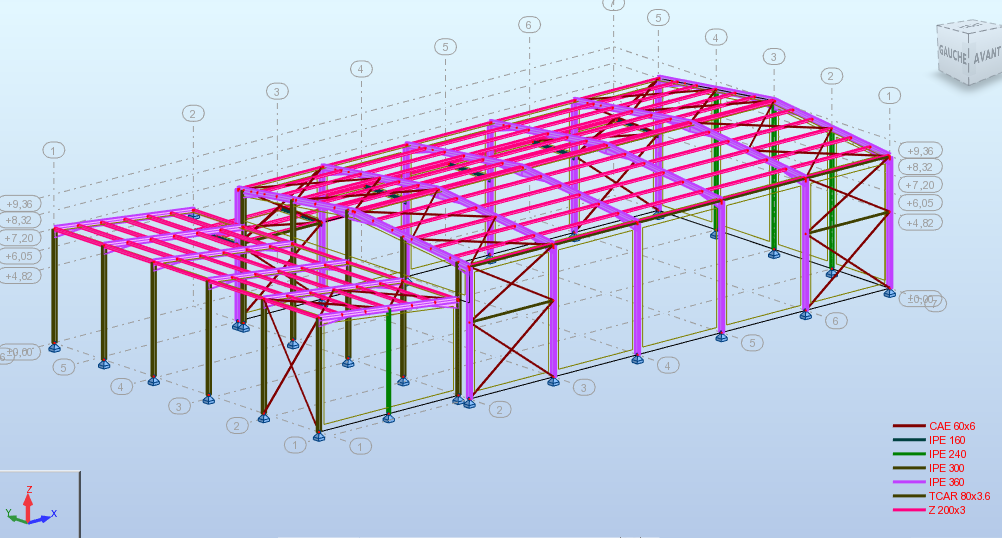Image resolution: width=1002 pixels, height=538 pixels.
Task: Select the IPE 360 legend label
Action: [947, 482]
